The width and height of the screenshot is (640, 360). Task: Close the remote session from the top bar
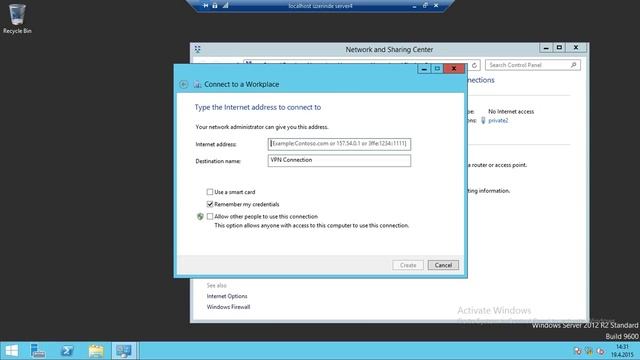(436, 6)
